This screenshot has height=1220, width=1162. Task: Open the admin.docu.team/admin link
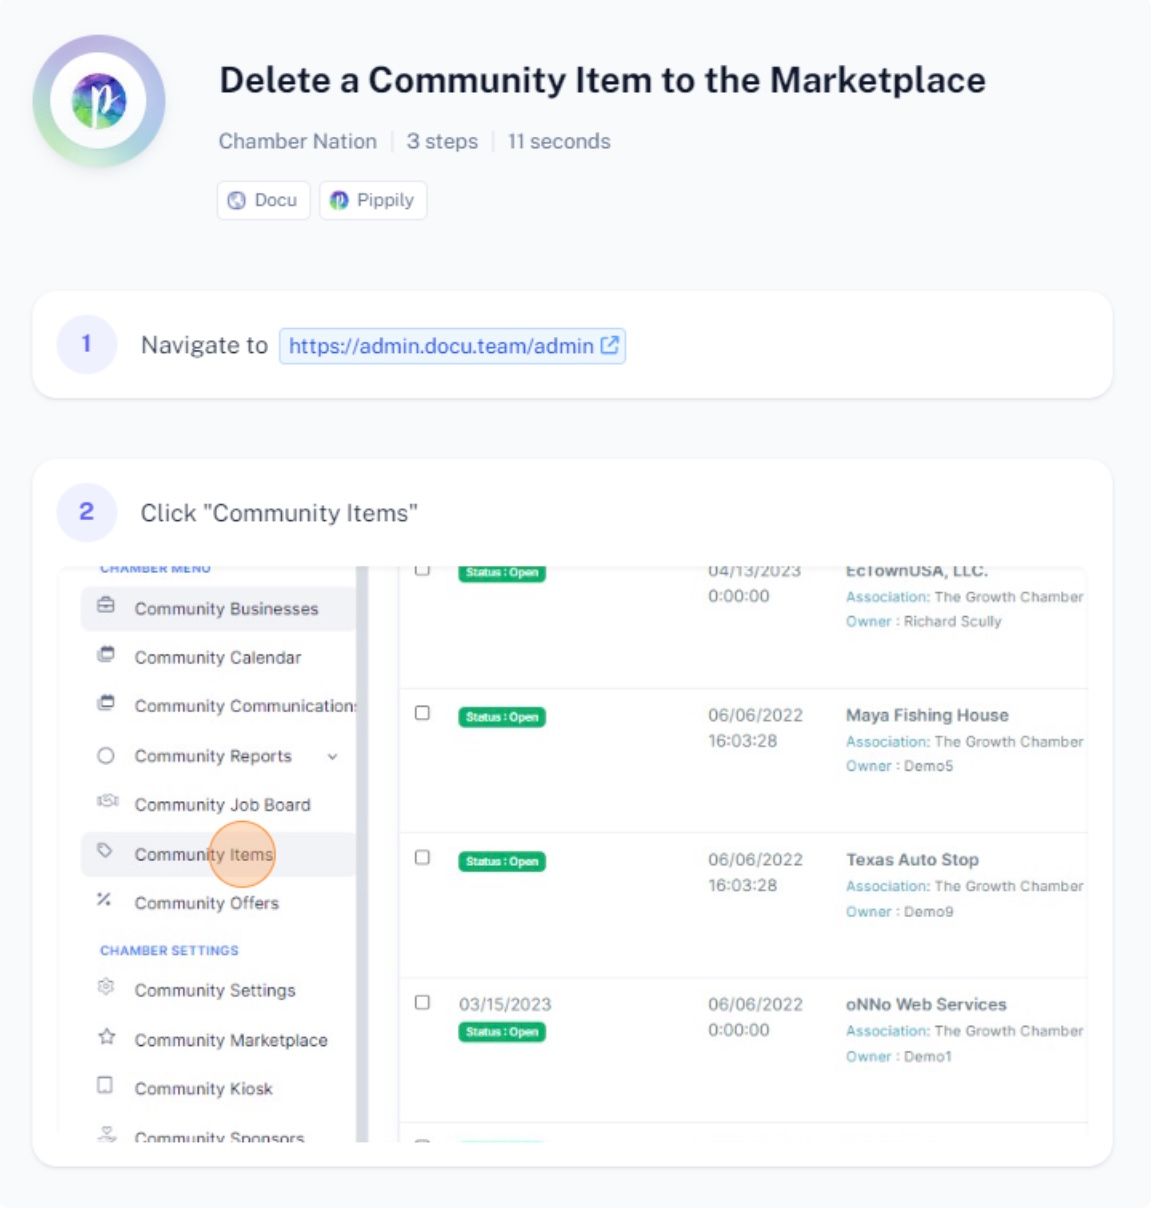click(452, 346)
